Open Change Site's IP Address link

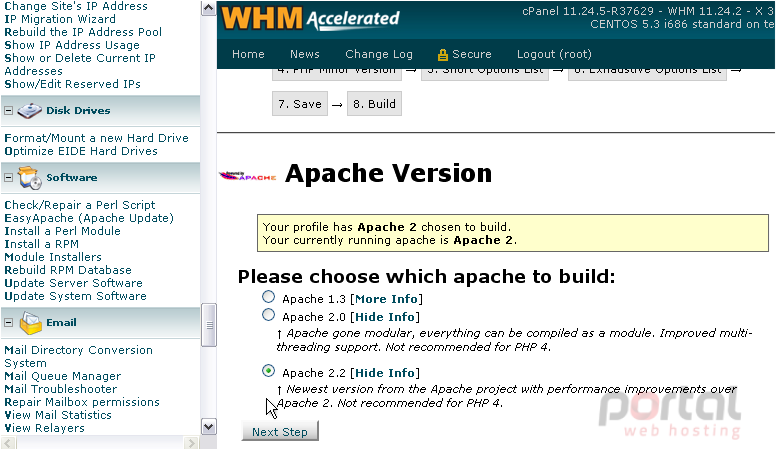coord(76,6)
